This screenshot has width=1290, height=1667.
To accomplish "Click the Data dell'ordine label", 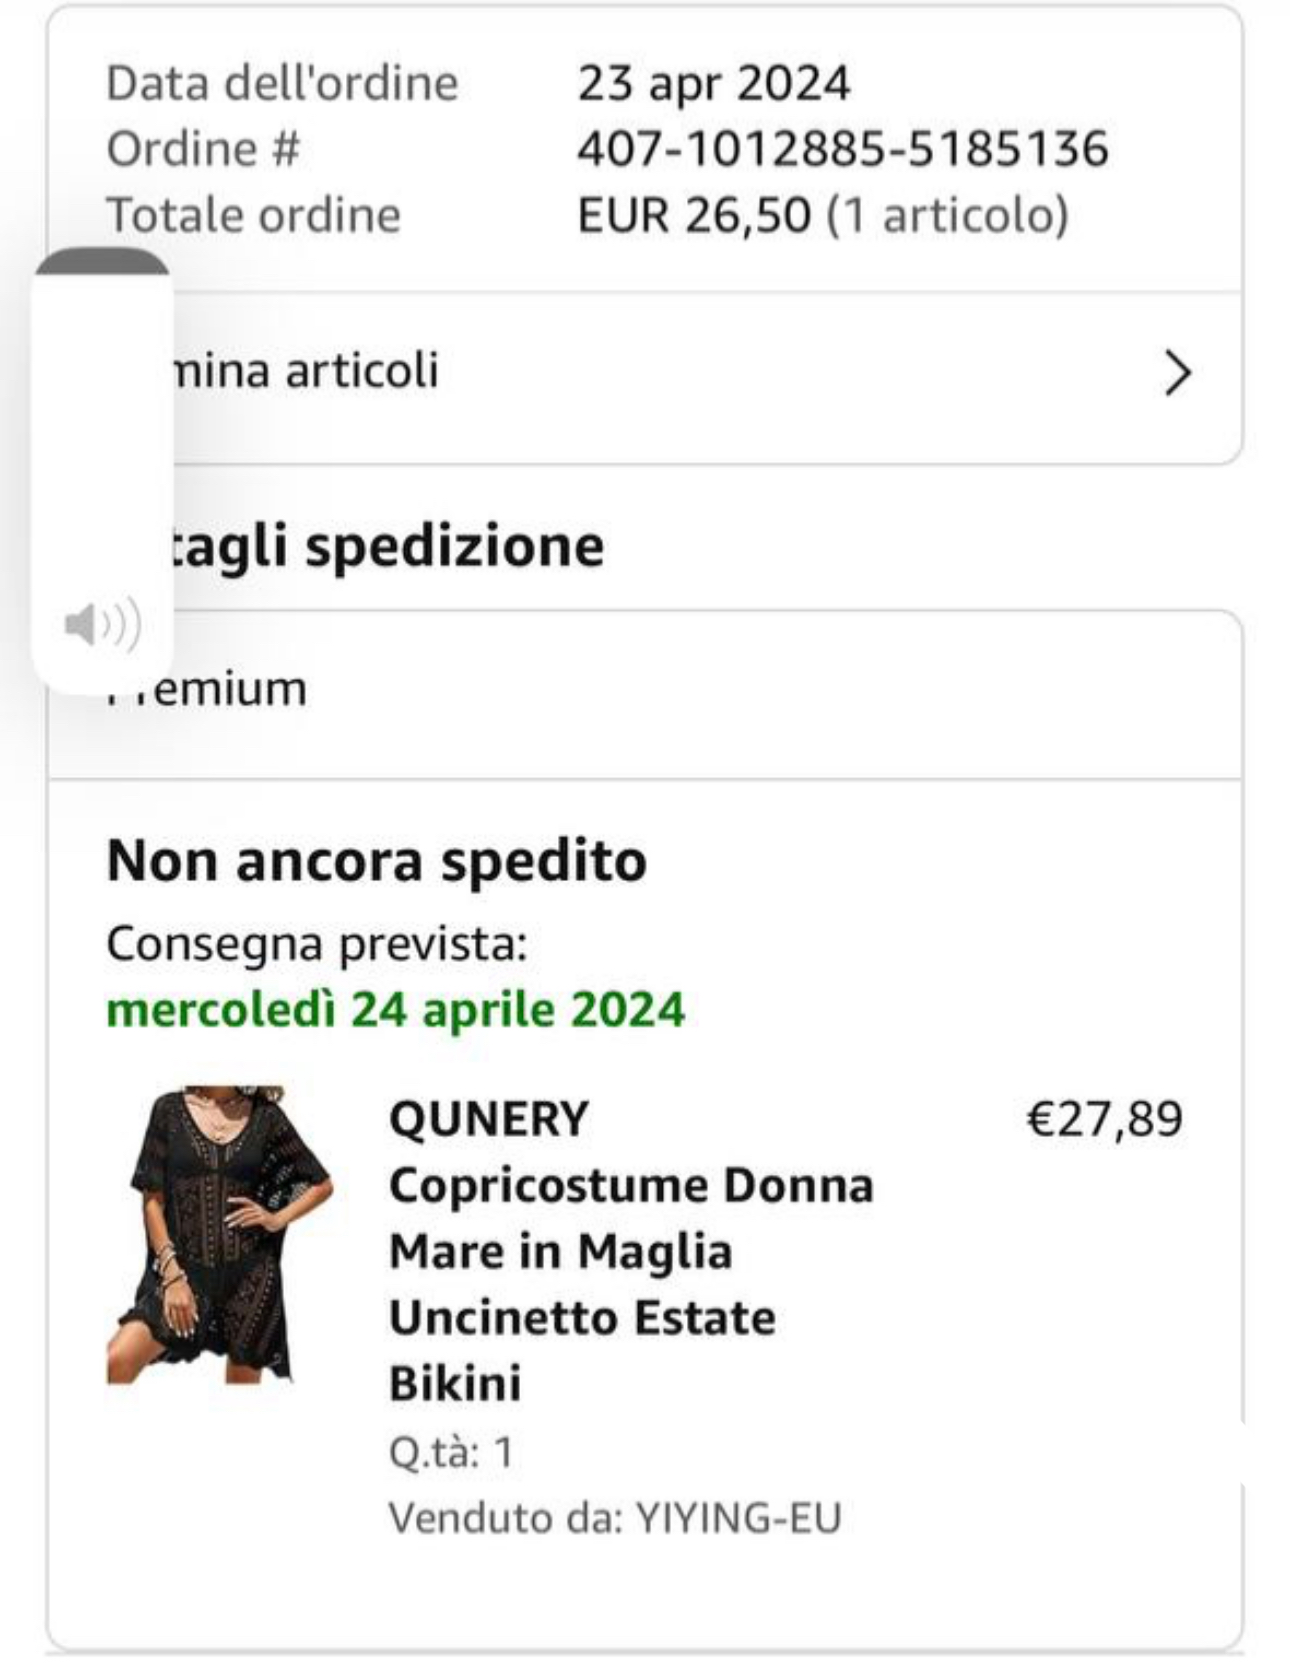I will [x=282, y=83].
